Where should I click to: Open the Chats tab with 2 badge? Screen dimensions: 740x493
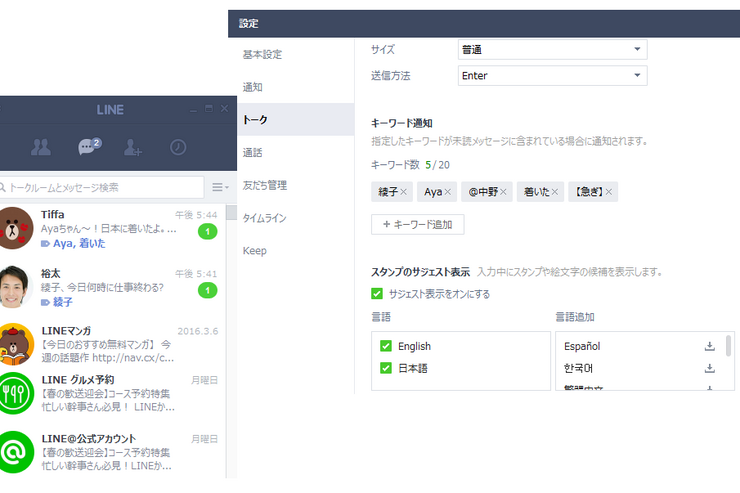89,146
